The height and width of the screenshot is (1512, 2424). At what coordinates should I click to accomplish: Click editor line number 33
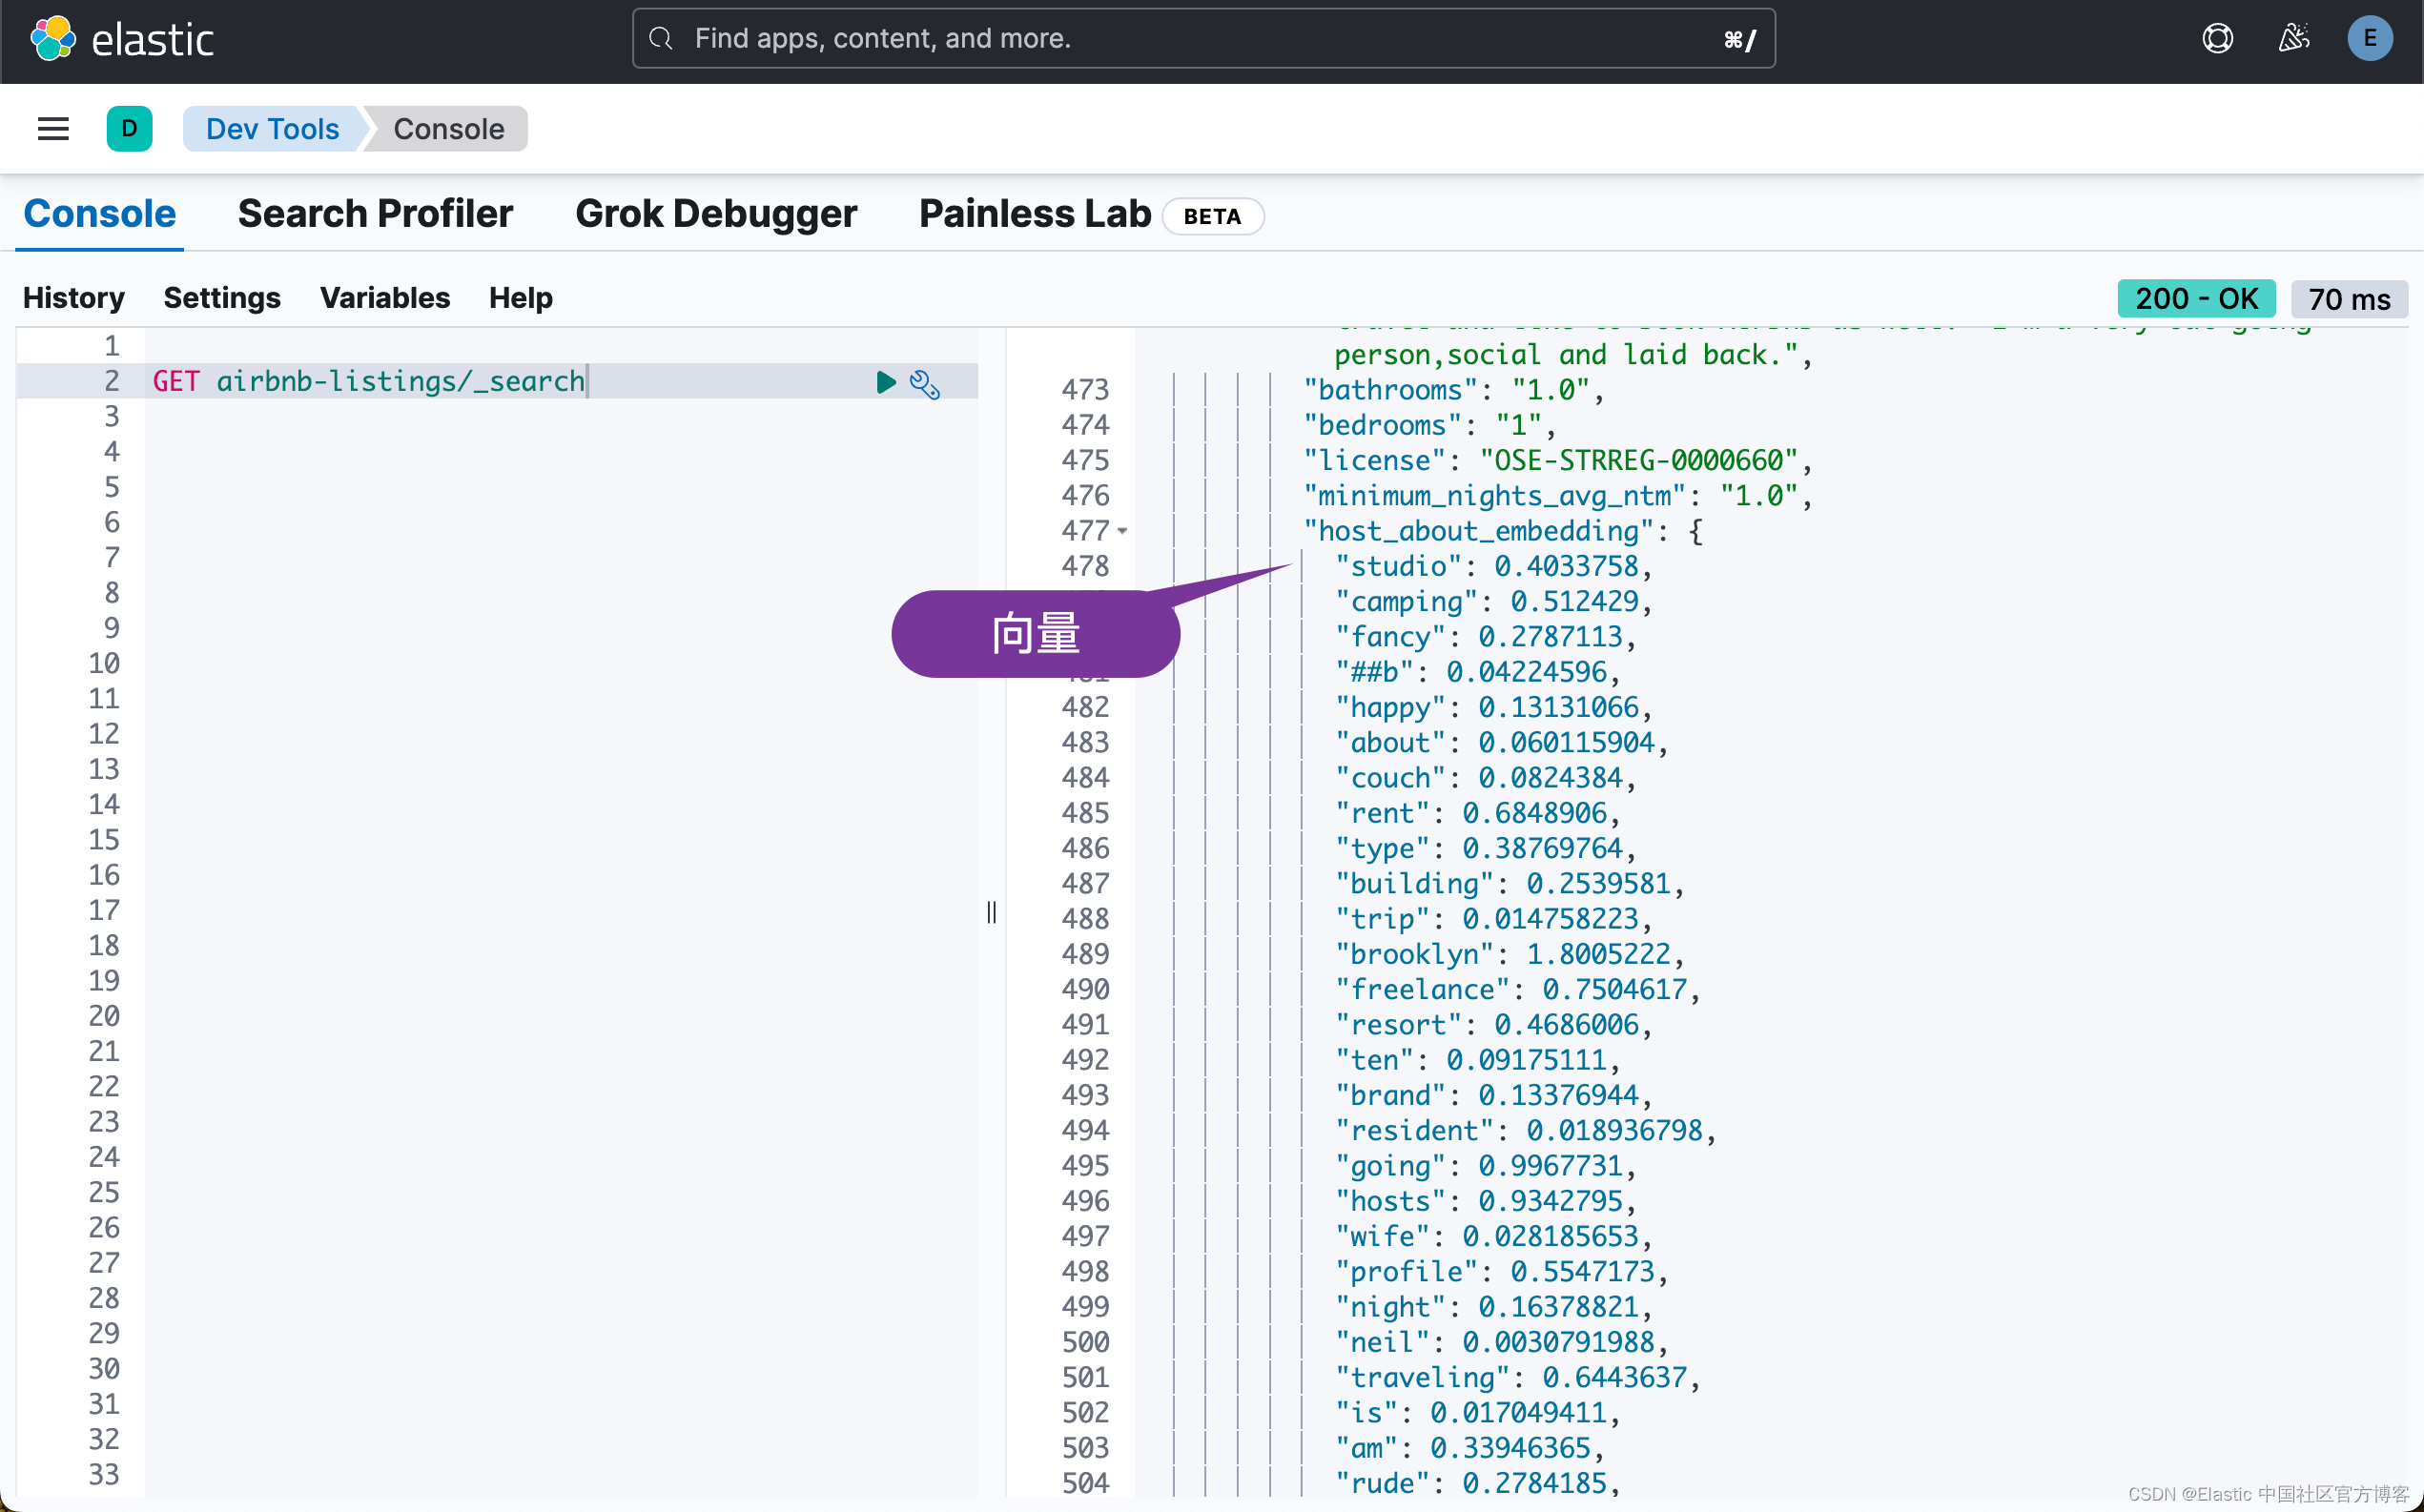point(104,1474)
